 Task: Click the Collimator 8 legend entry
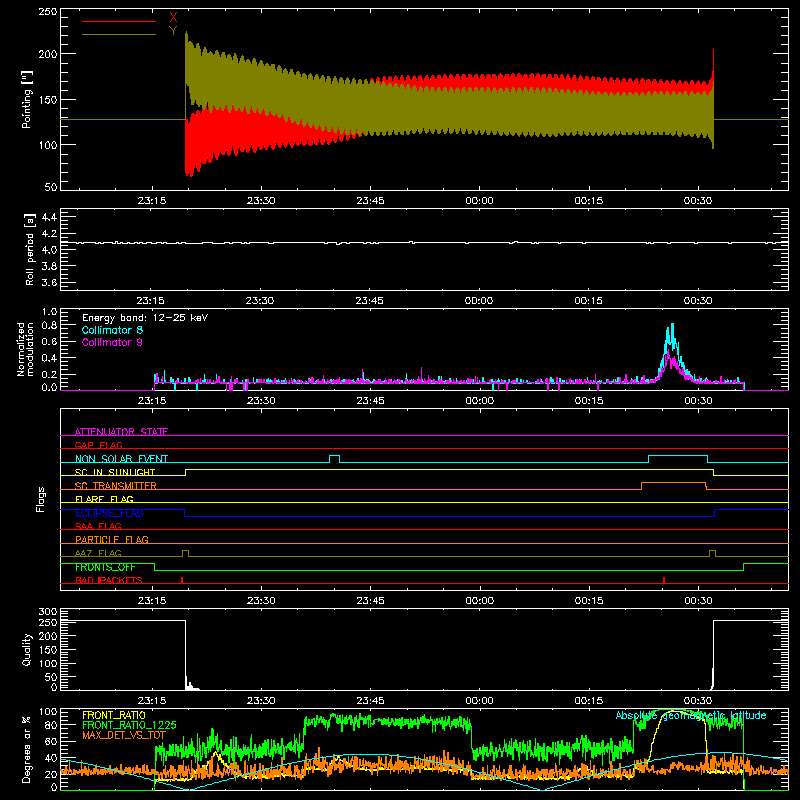coord(112,330)
